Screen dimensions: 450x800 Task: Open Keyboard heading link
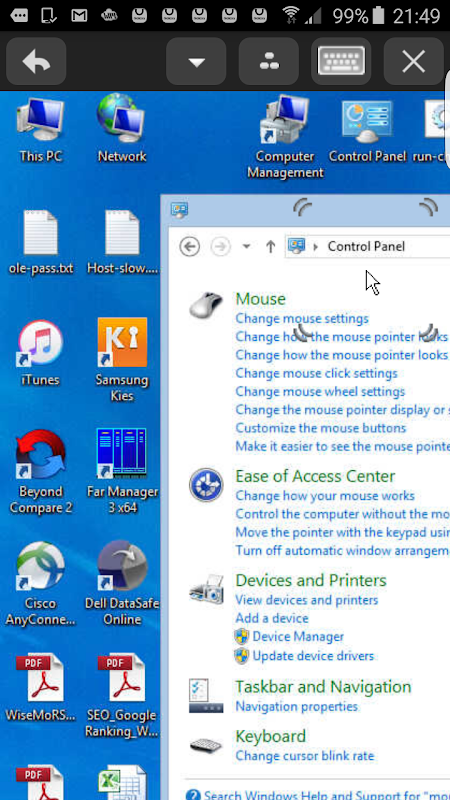270,736
